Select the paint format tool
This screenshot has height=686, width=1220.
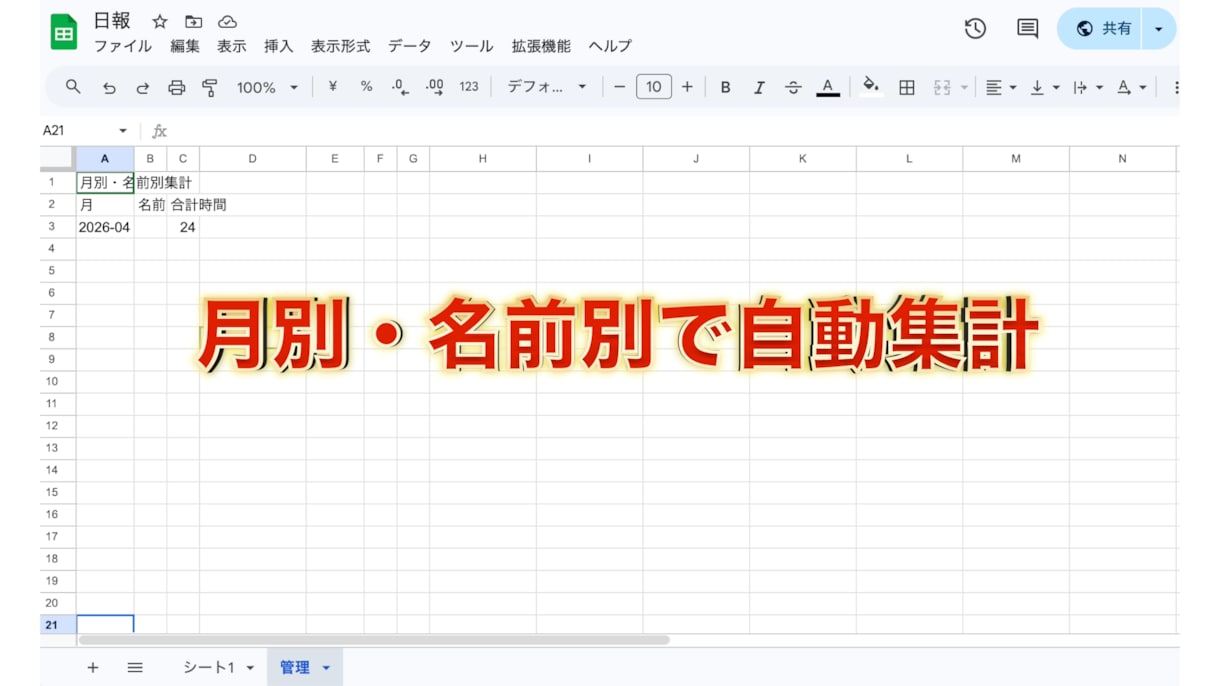coord(210,88)
